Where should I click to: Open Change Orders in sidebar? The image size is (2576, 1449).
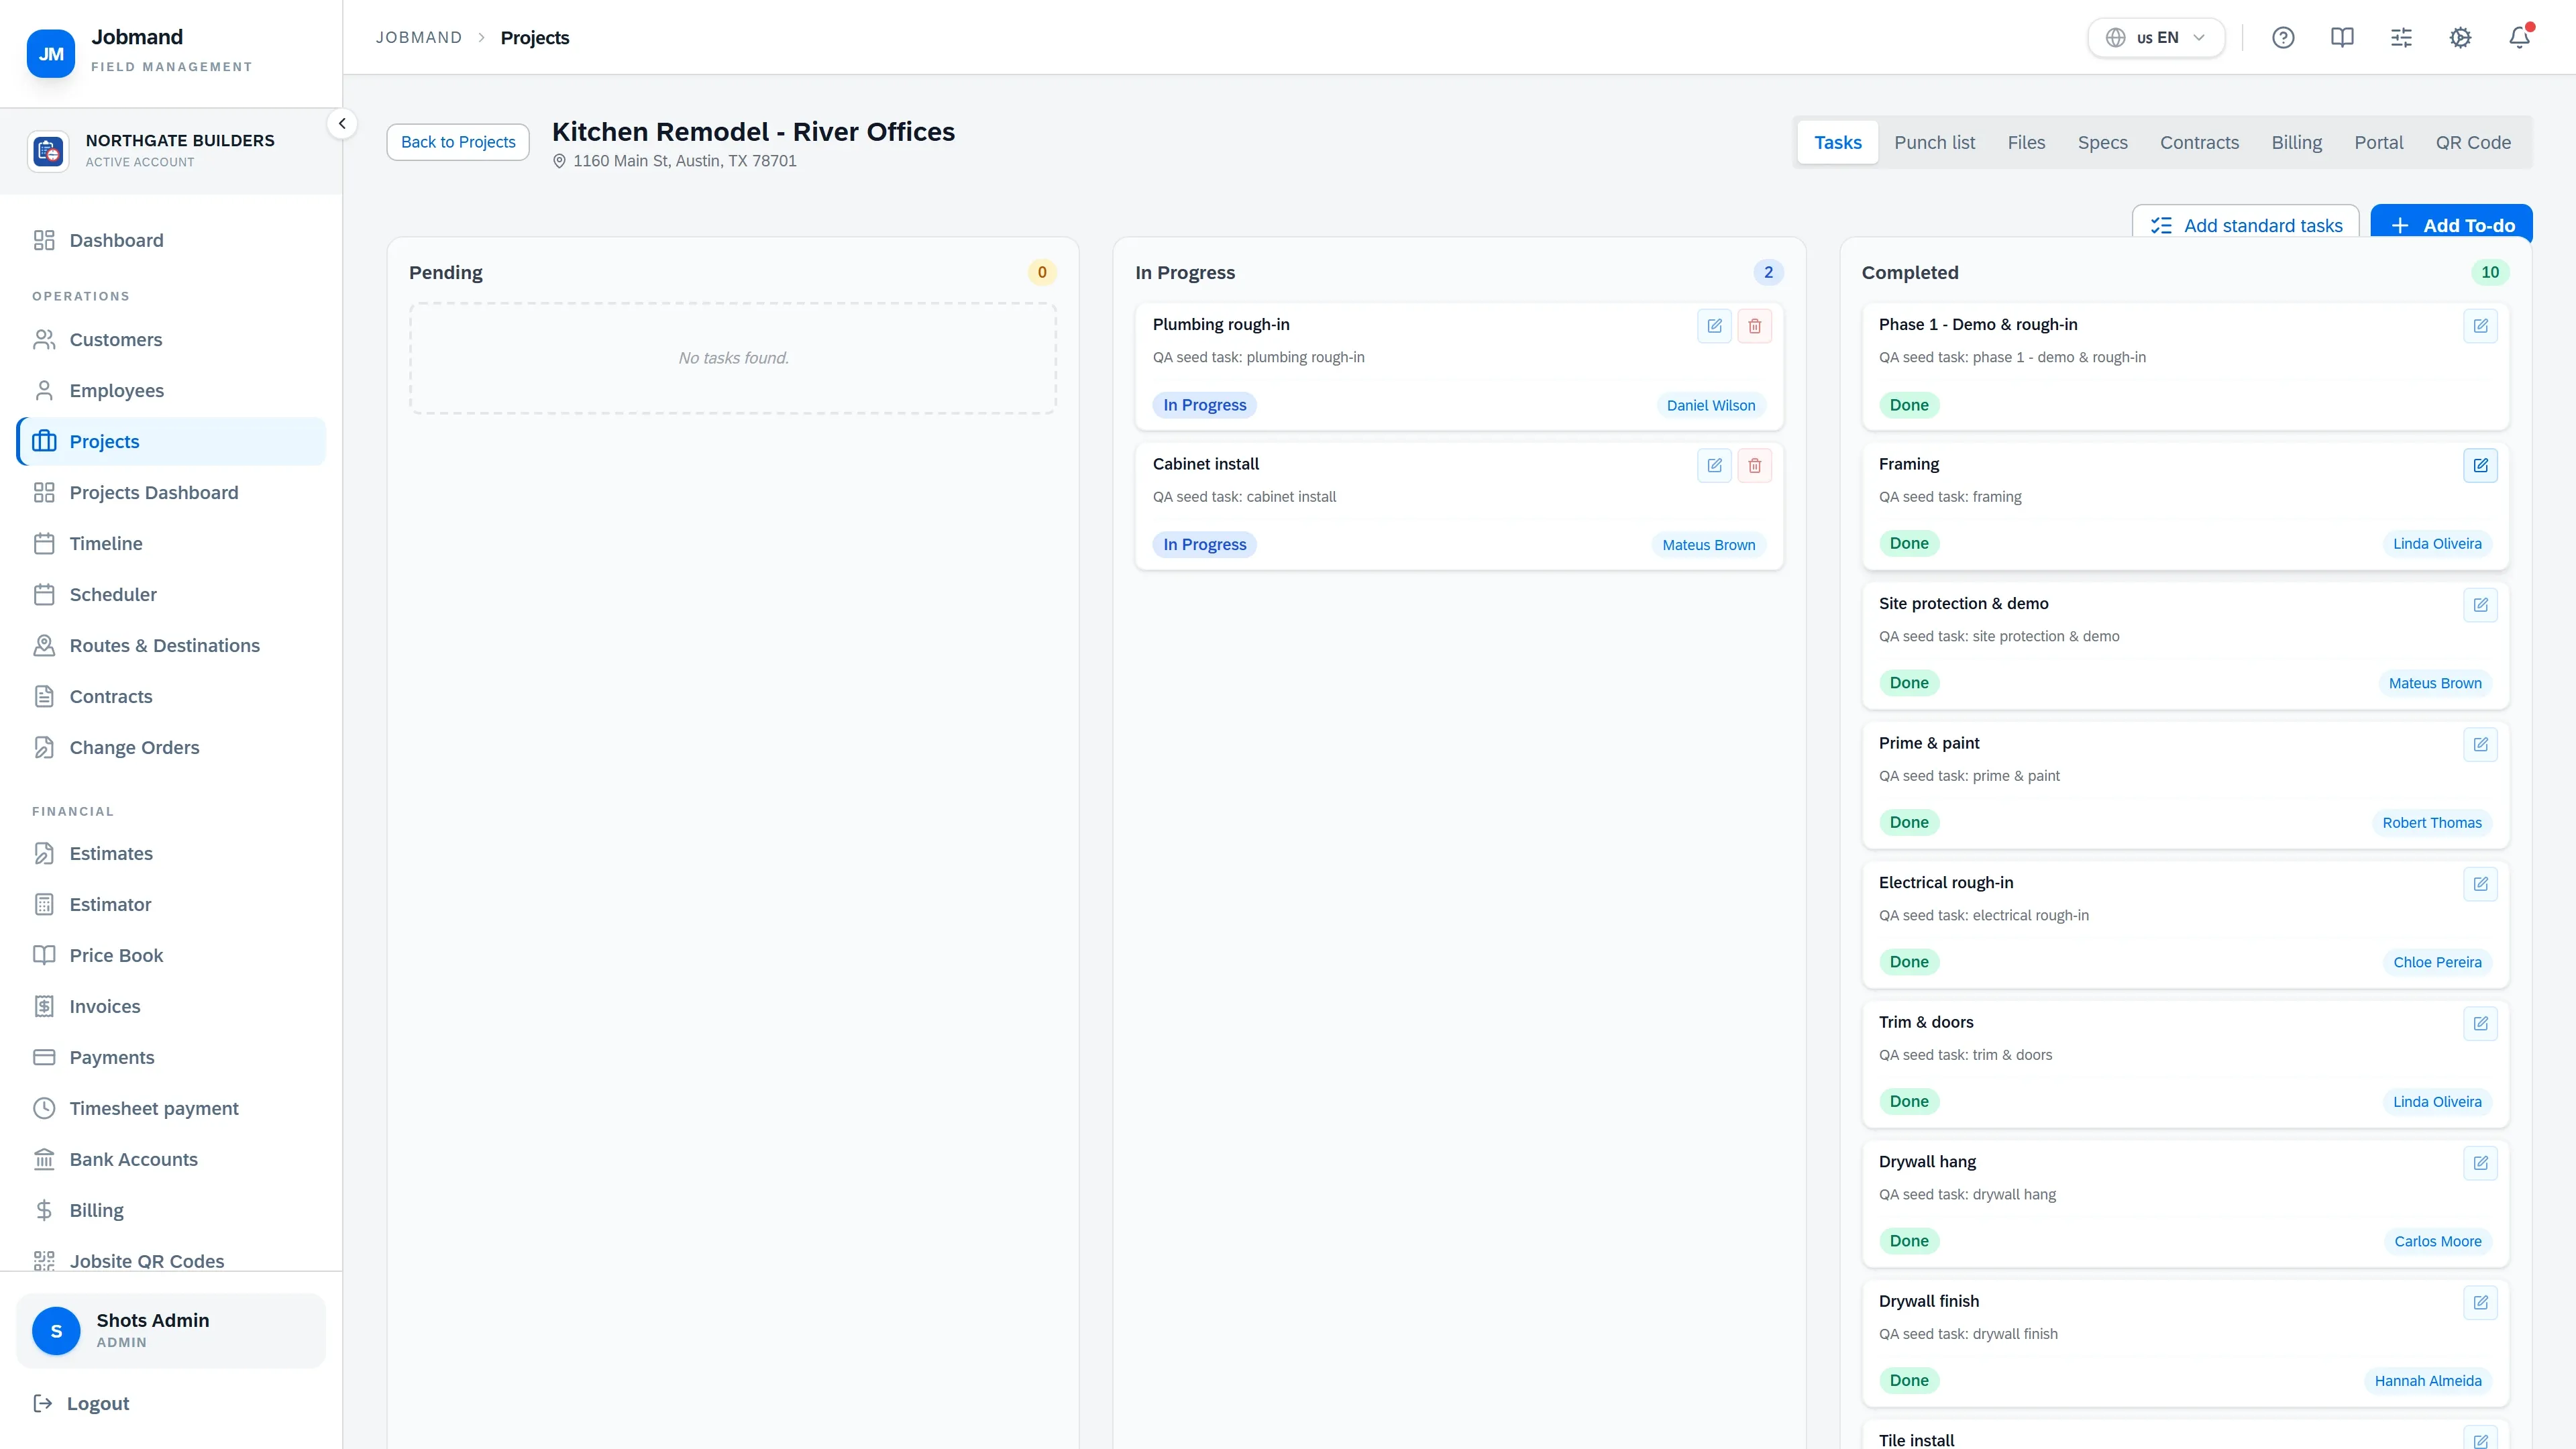171,748
